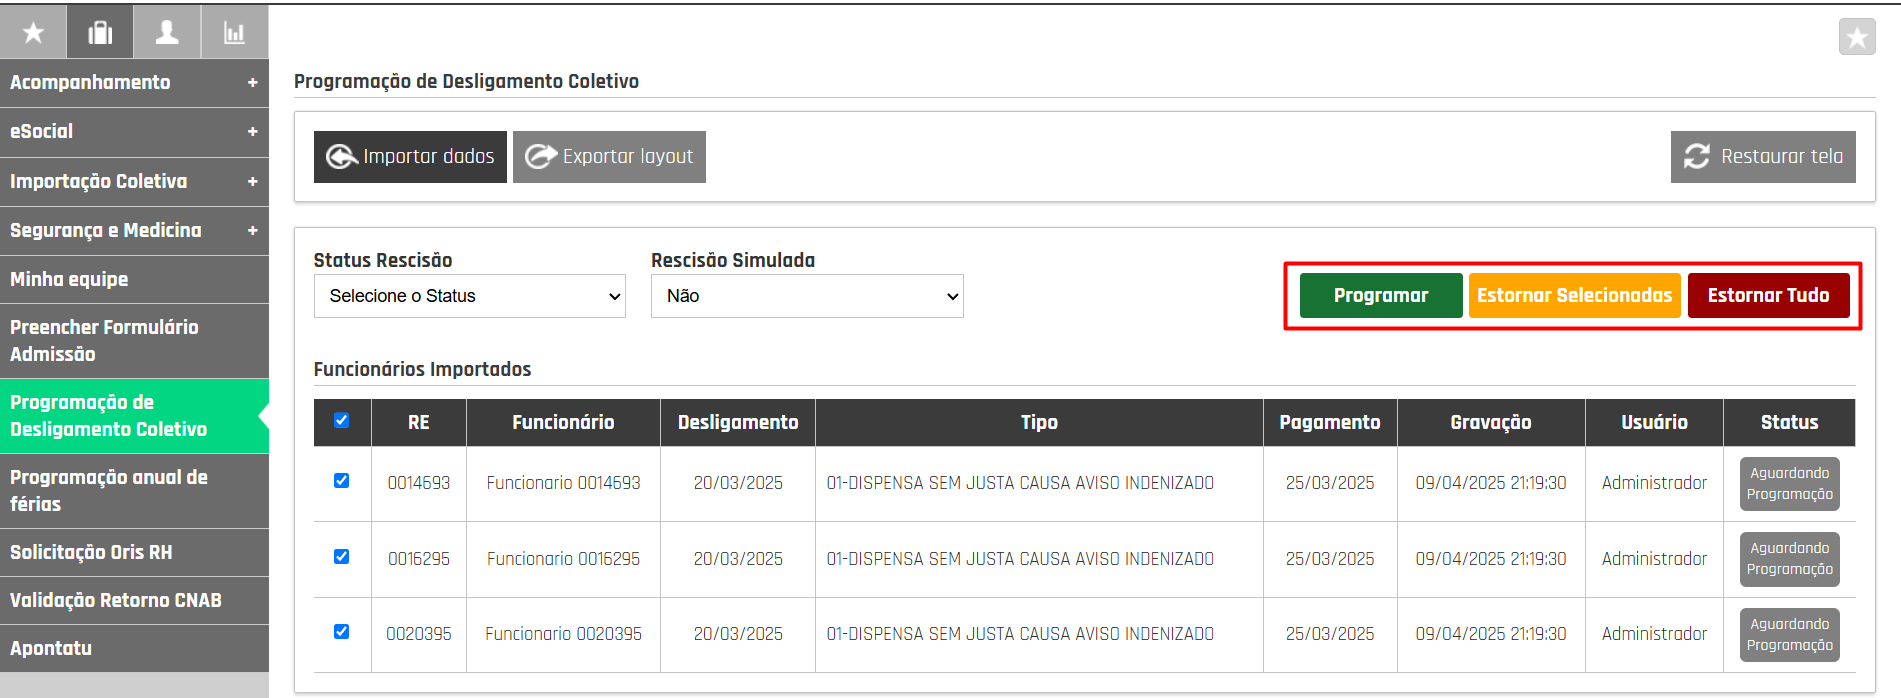
Task: Open Programação anual de férias menu
Action: (x=134, y=491)
